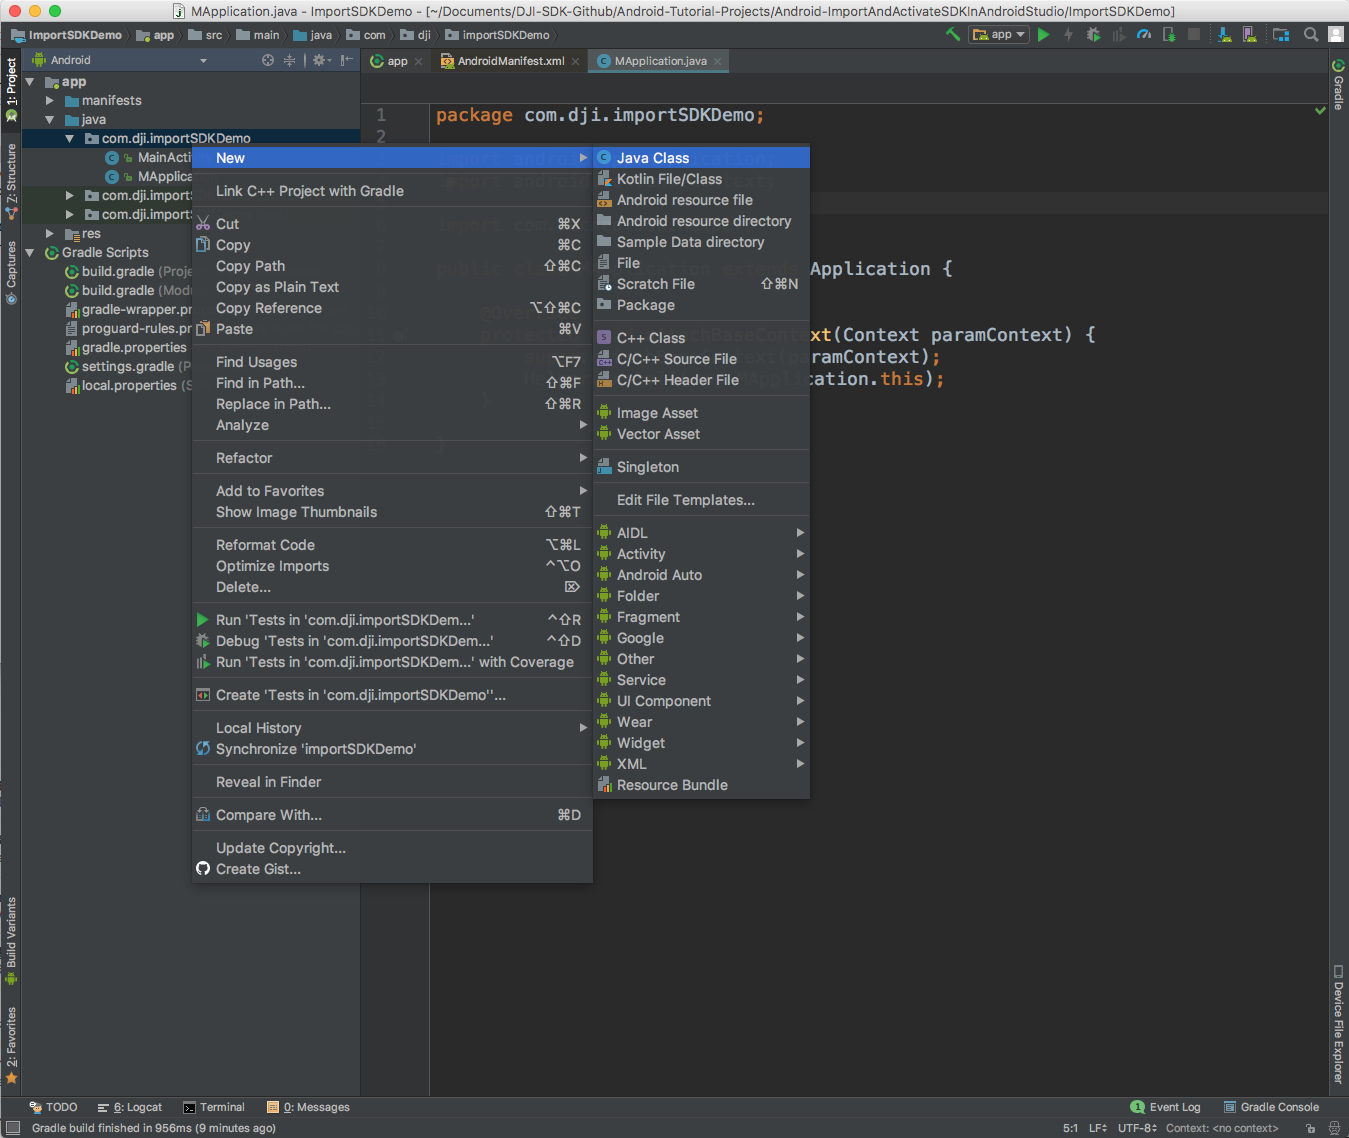
Task: Select Refactor in the context menu
Action: 392,458
